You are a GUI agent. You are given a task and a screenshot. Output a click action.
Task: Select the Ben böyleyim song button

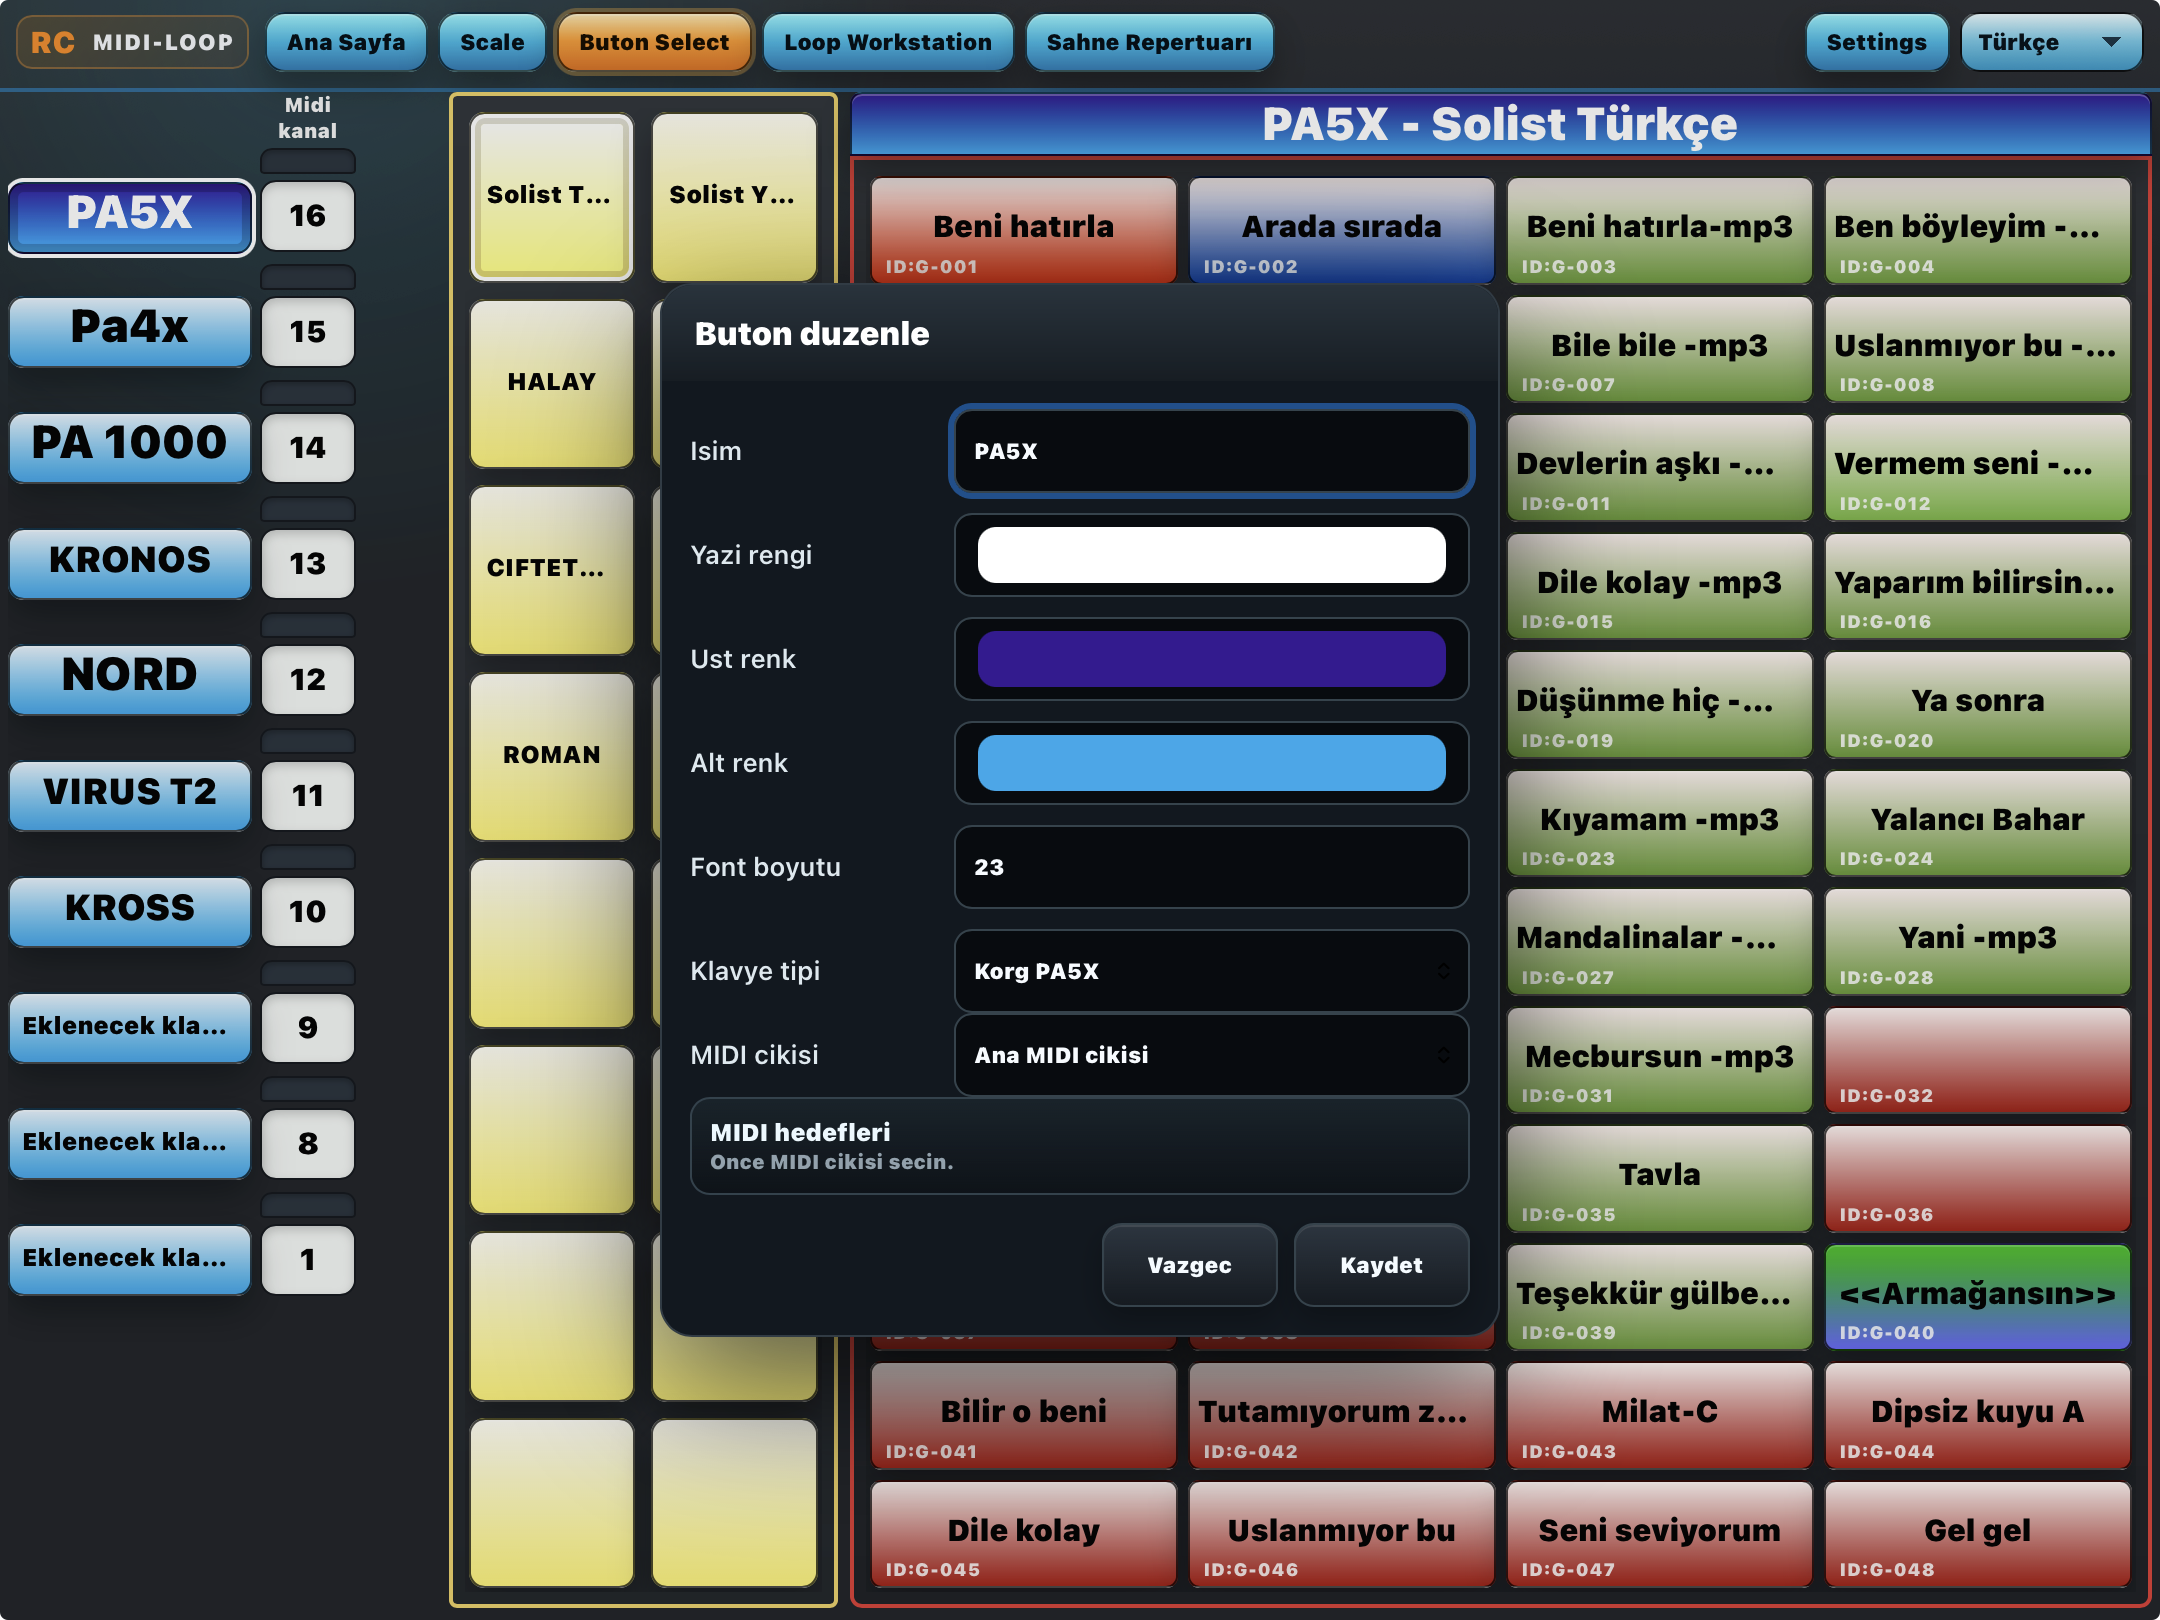pos(1977,232)
